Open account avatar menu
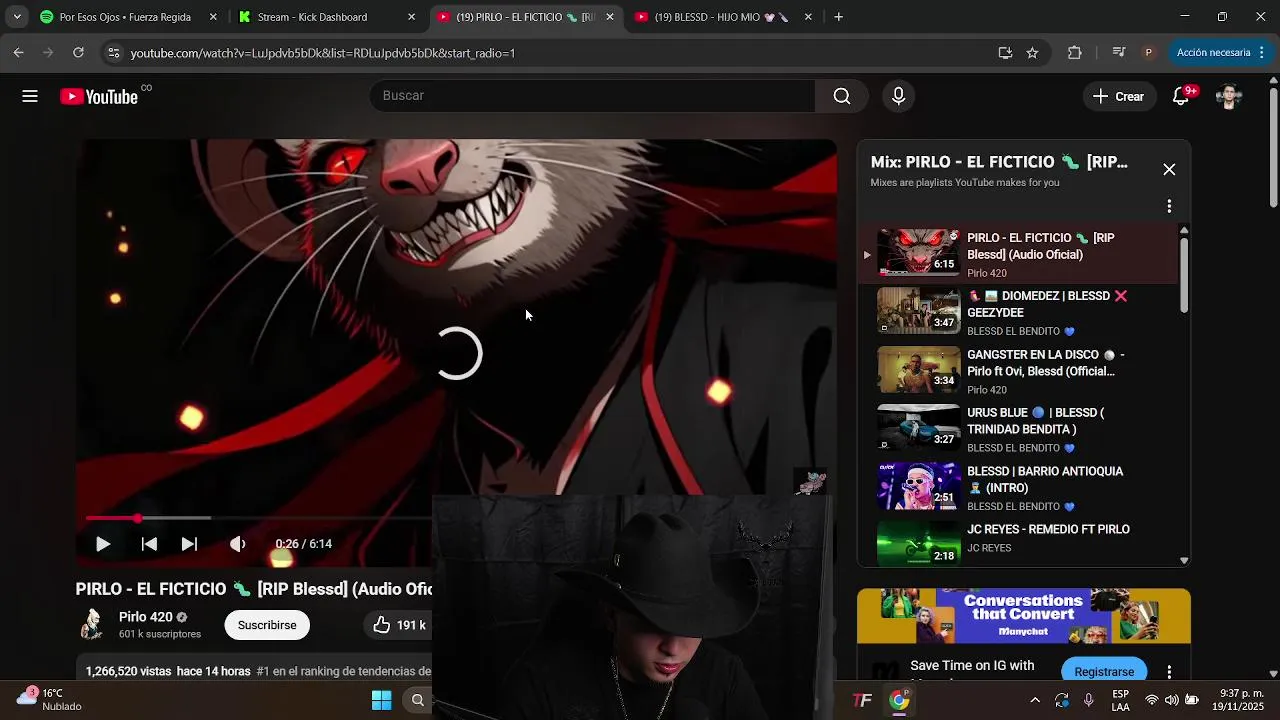The width and height of the screenshot is (1280, 720). [x=1229, y=96]
